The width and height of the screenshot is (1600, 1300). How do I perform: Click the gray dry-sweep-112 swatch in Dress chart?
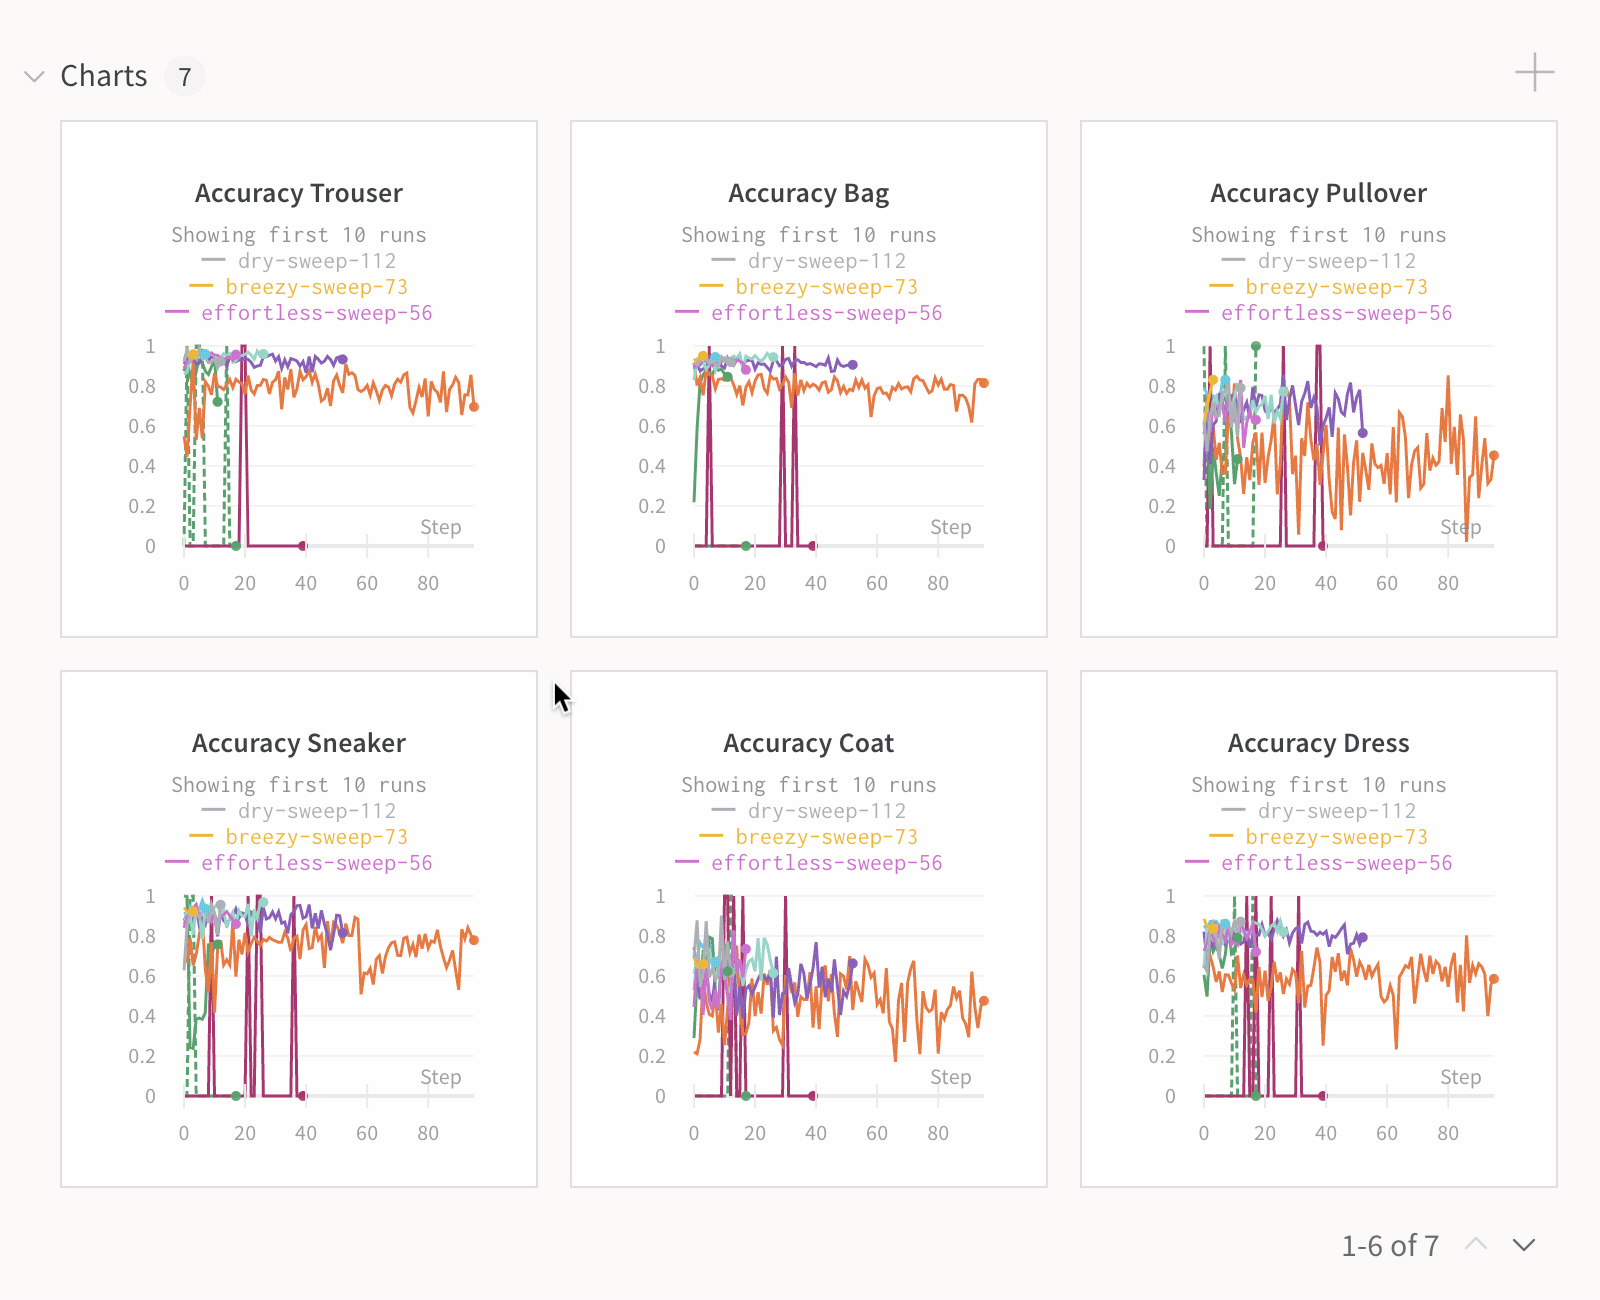pos(1233,810)
